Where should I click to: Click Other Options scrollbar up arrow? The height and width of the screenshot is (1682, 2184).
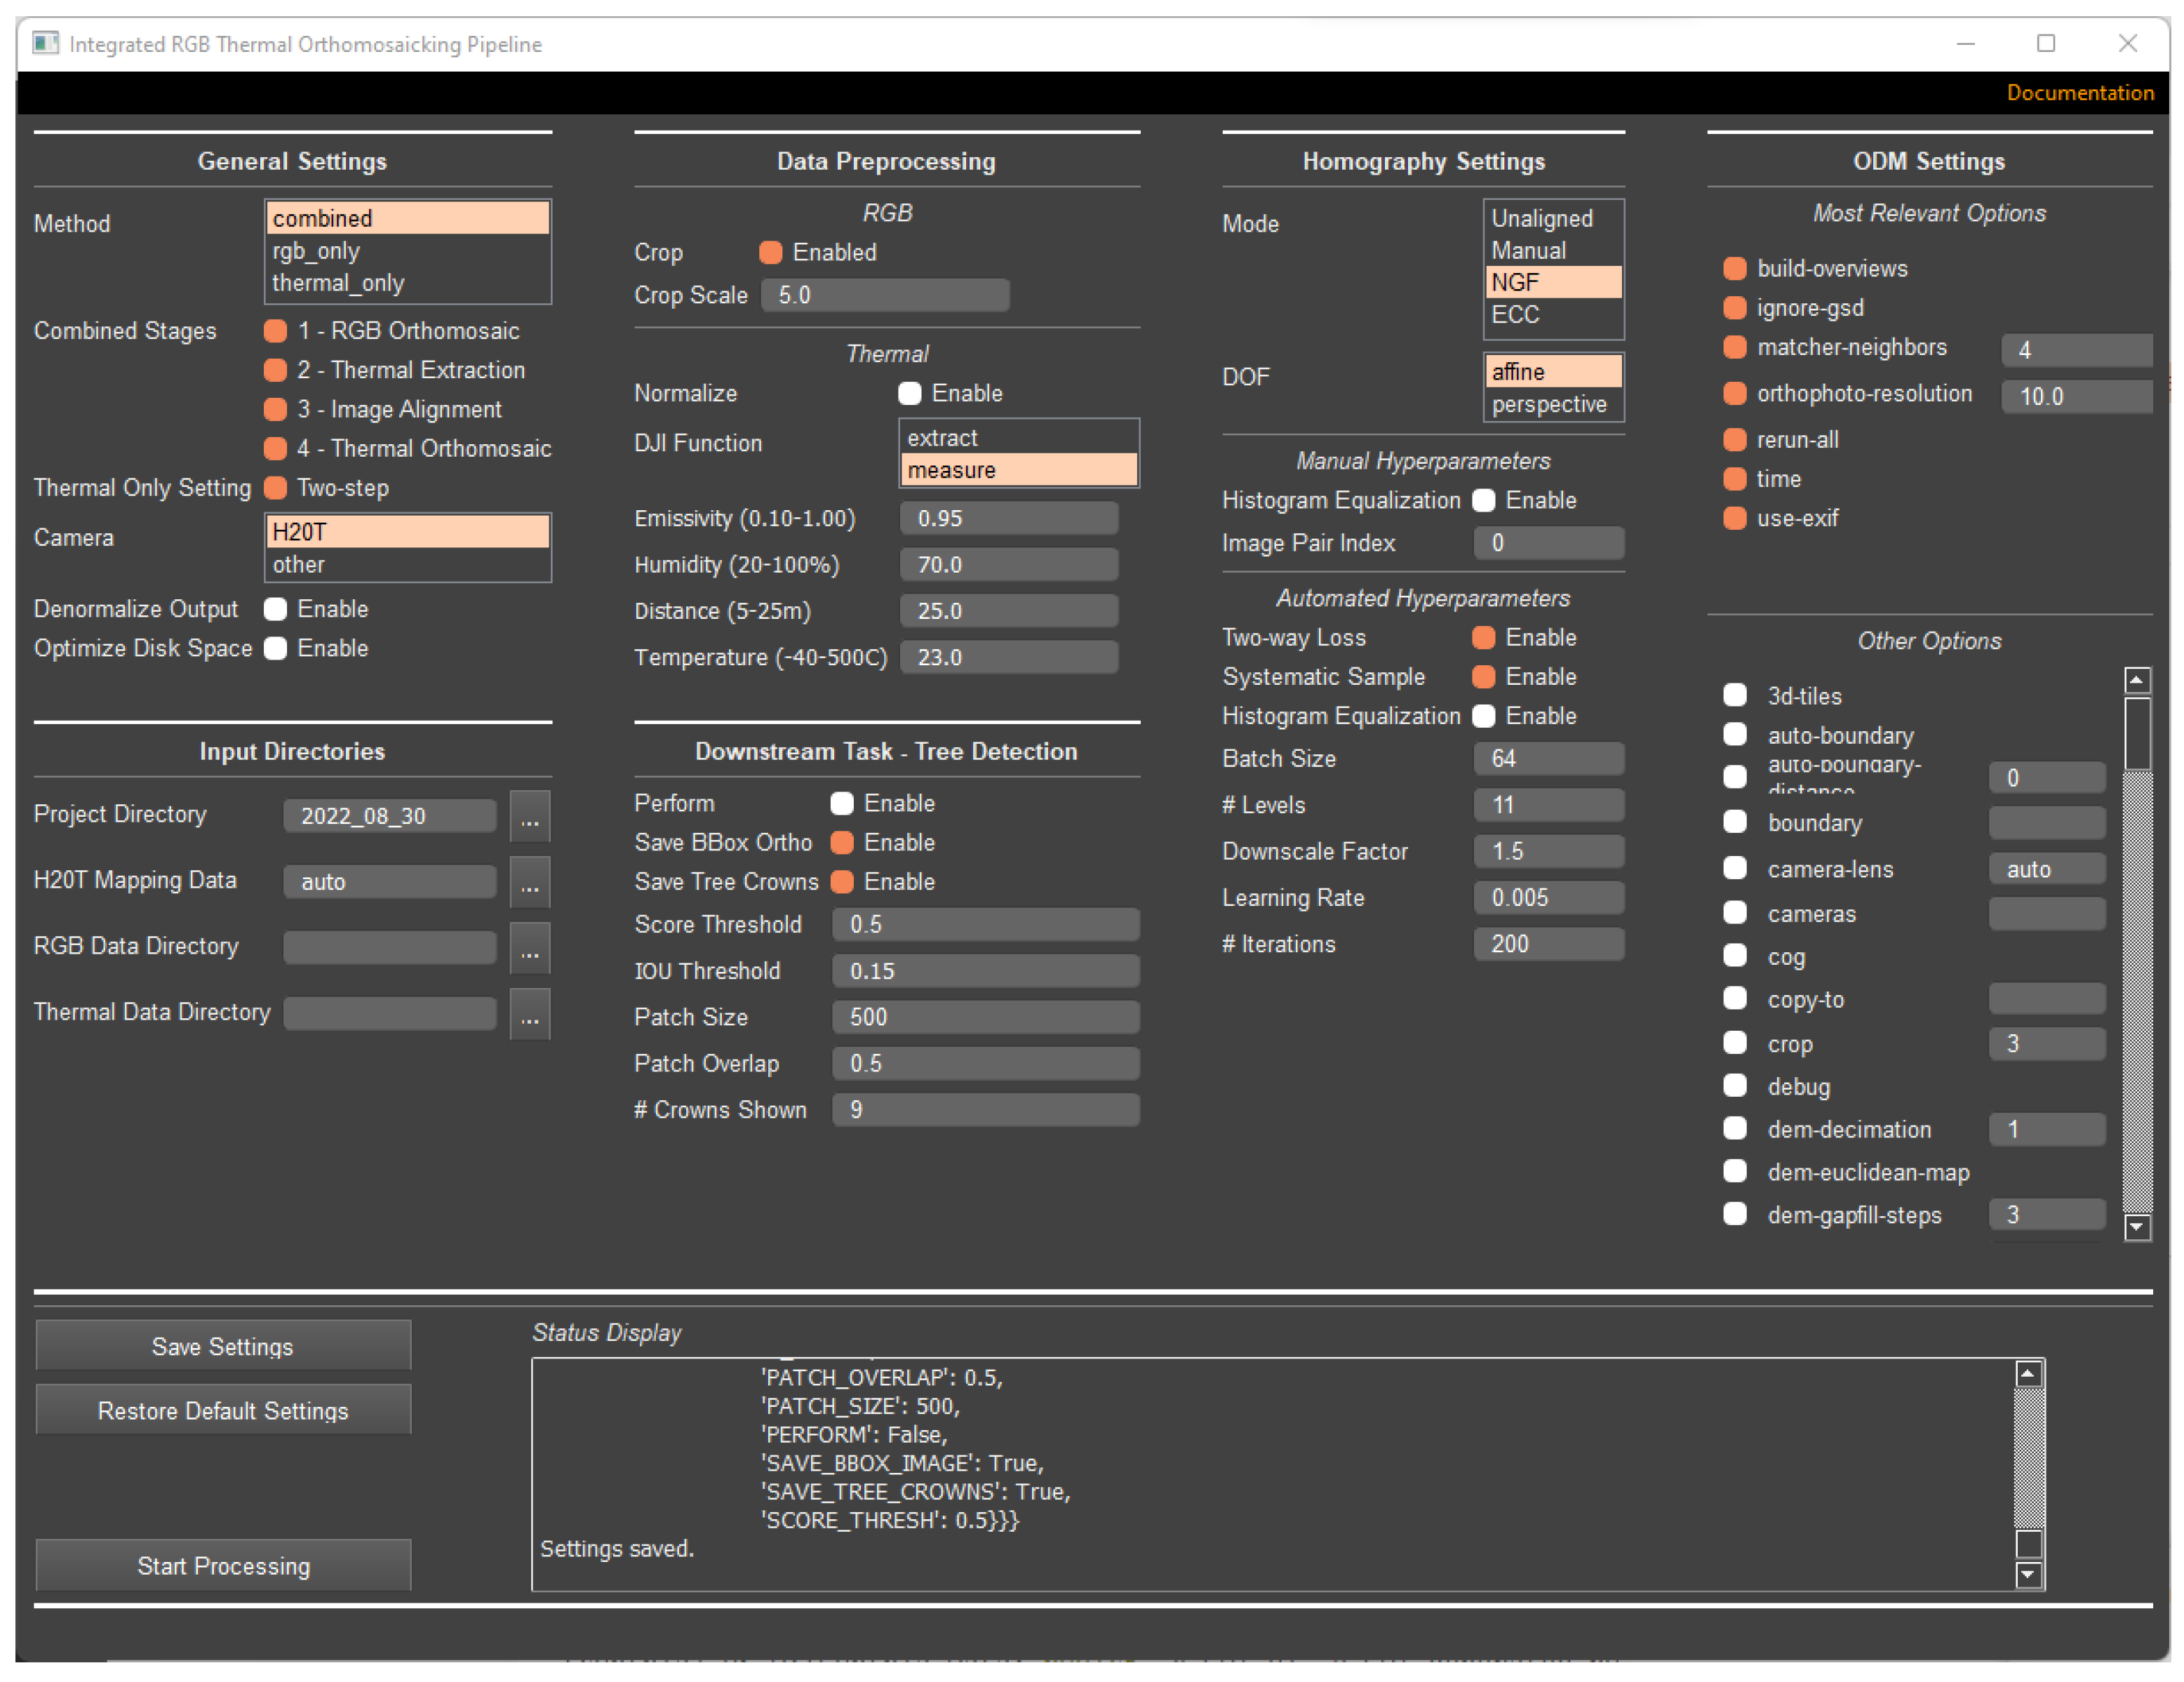coord(2137,681)
